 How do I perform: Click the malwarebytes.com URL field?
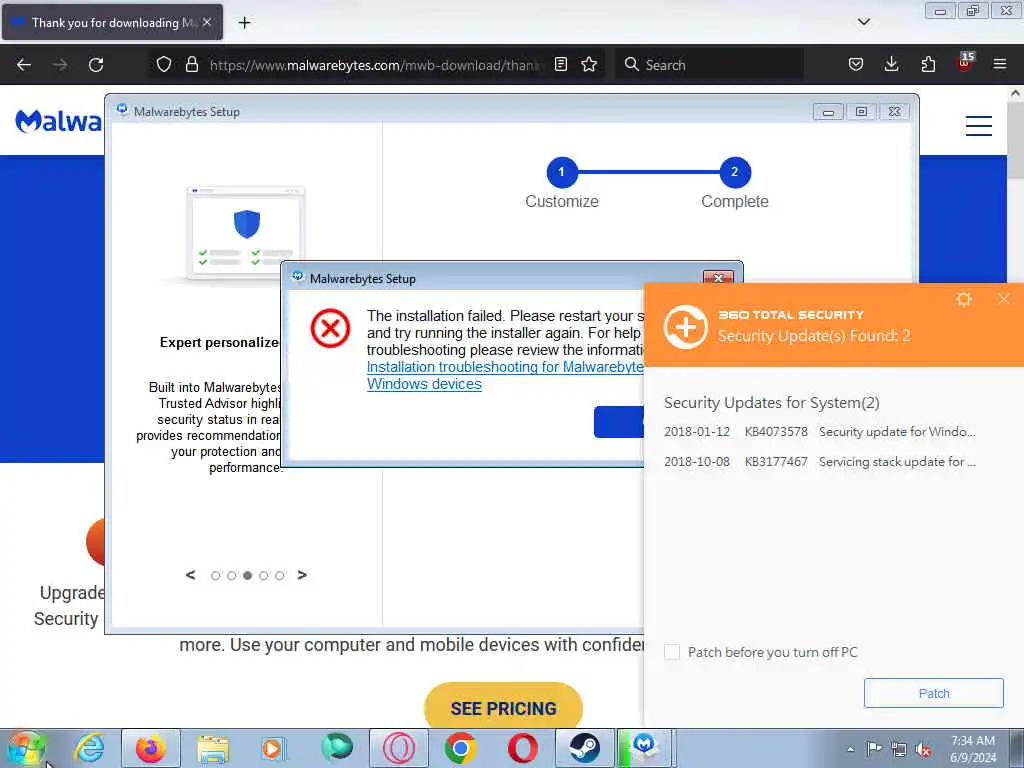click(374, 65)
